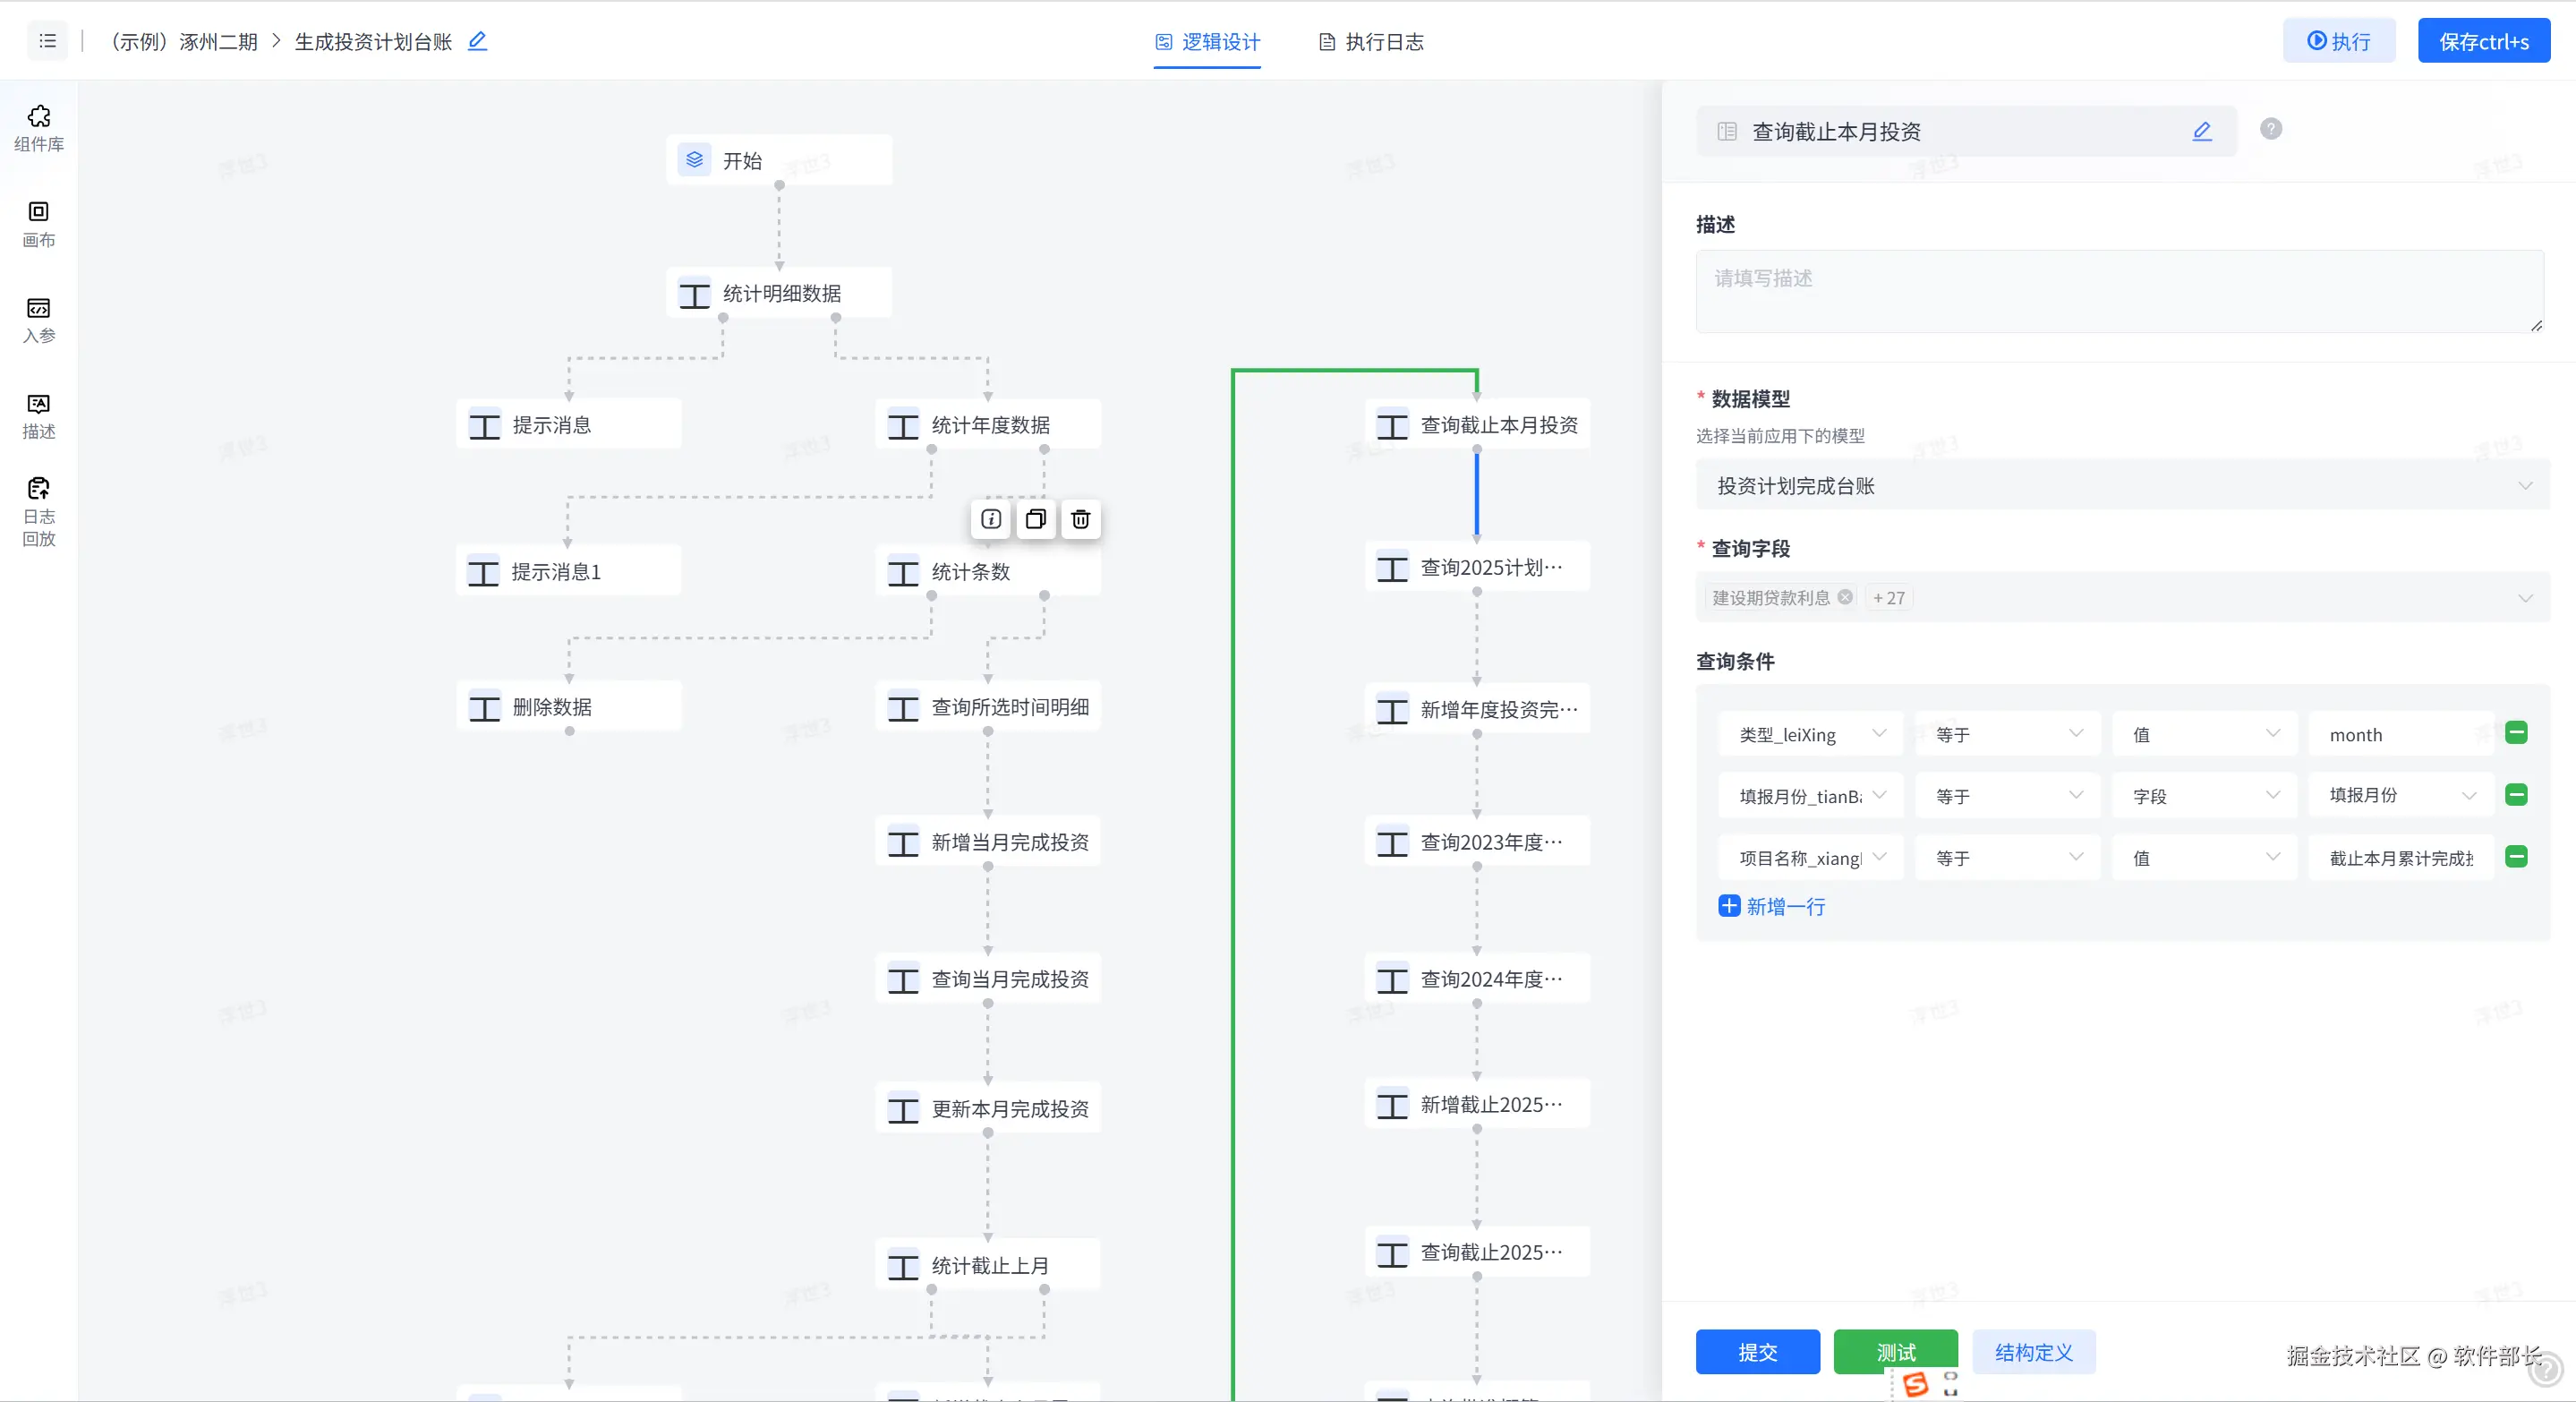Click the help question mark icon
2576x1402 pixels.
(x=2270, y=129)
